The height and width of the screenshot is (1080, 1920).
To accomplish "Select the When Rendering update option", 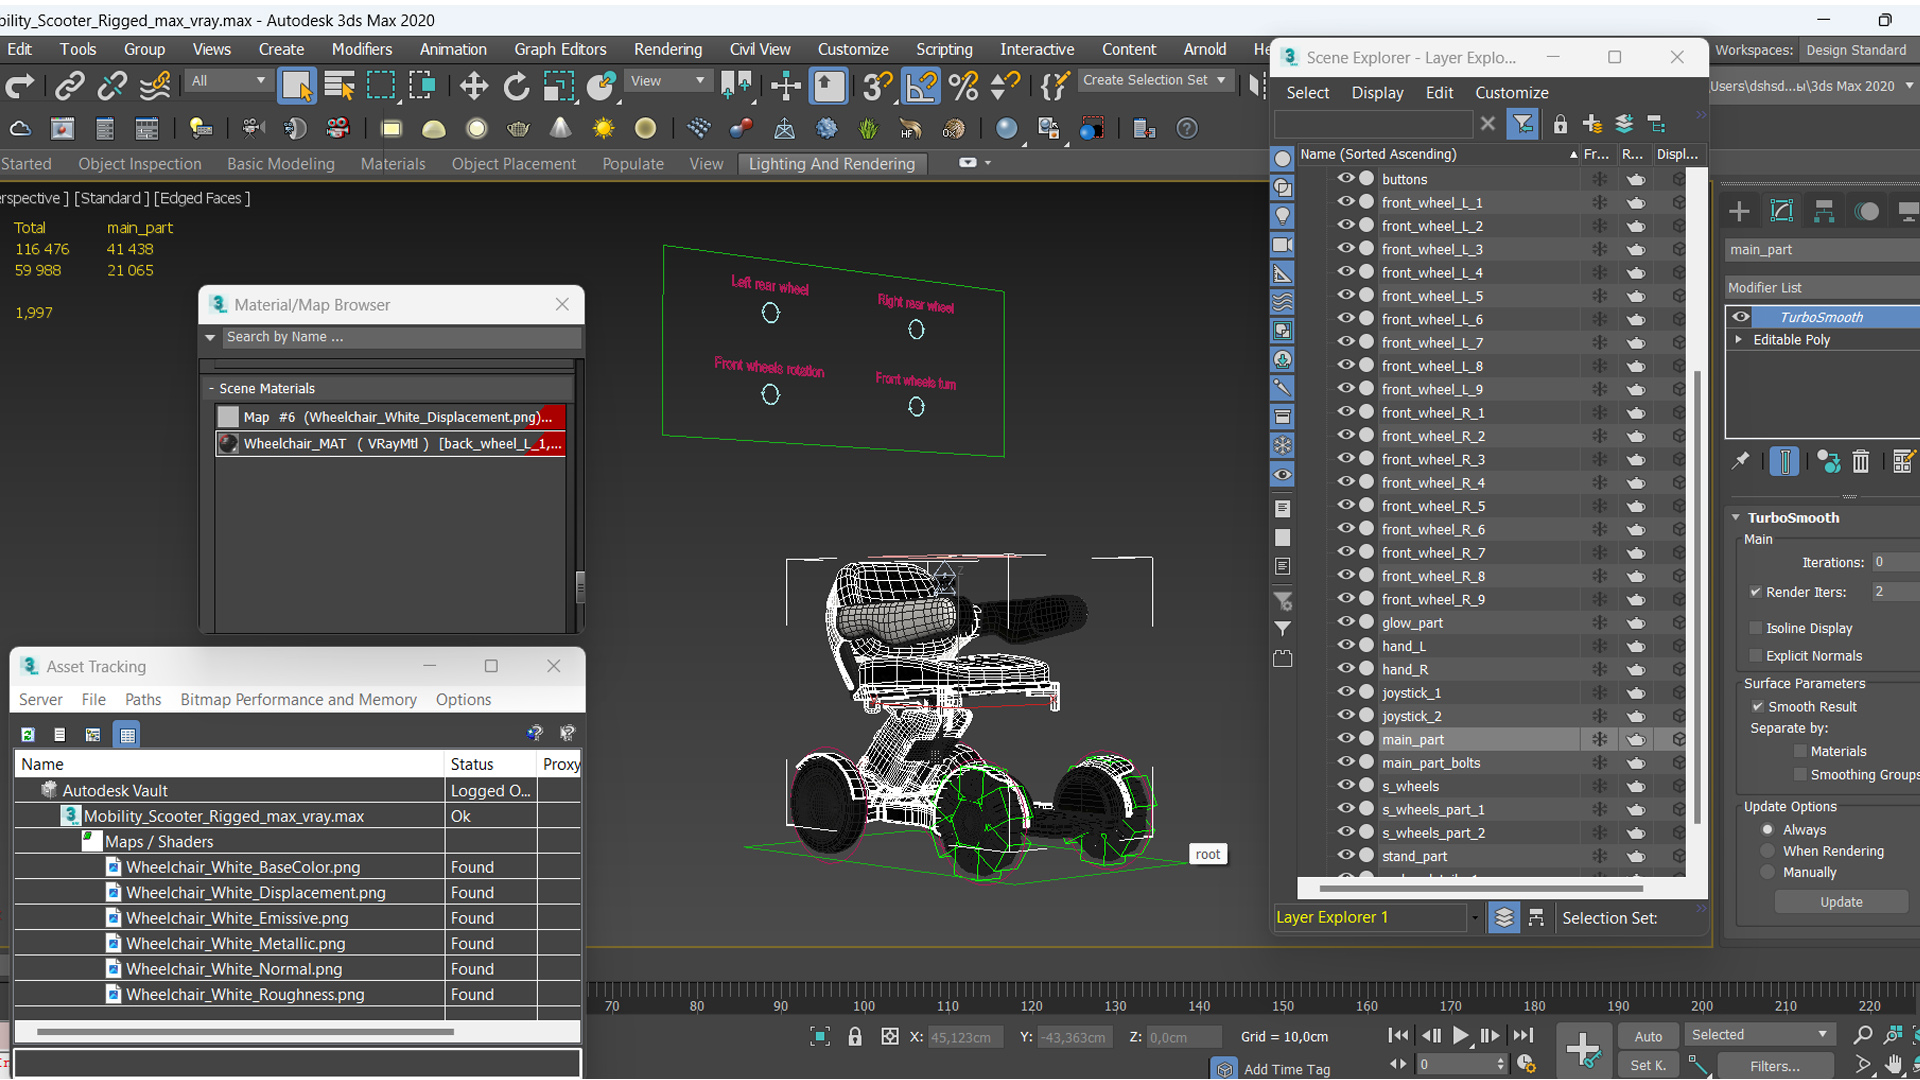I will 1768,851.
